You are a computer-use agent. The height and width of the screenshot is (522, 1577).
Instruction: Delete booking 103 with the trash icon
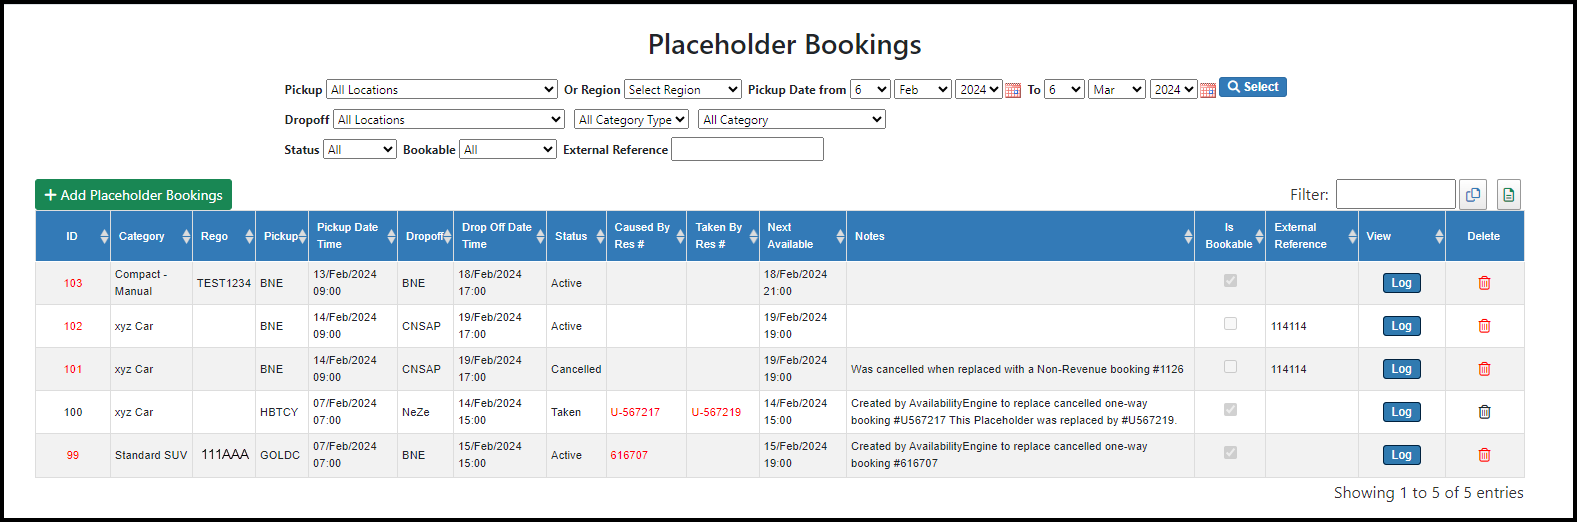[1484, 283]
